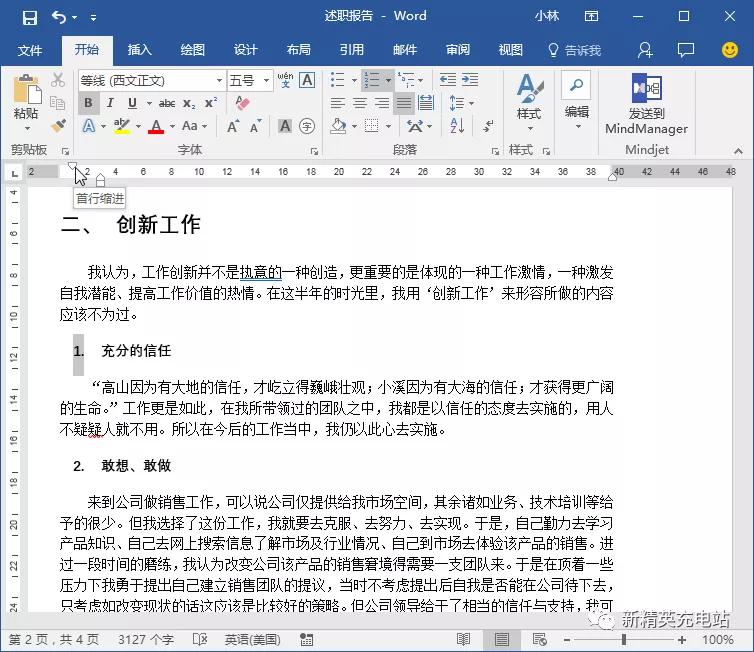
Task: Click the borders grid icon
Action: click(372, 126)
